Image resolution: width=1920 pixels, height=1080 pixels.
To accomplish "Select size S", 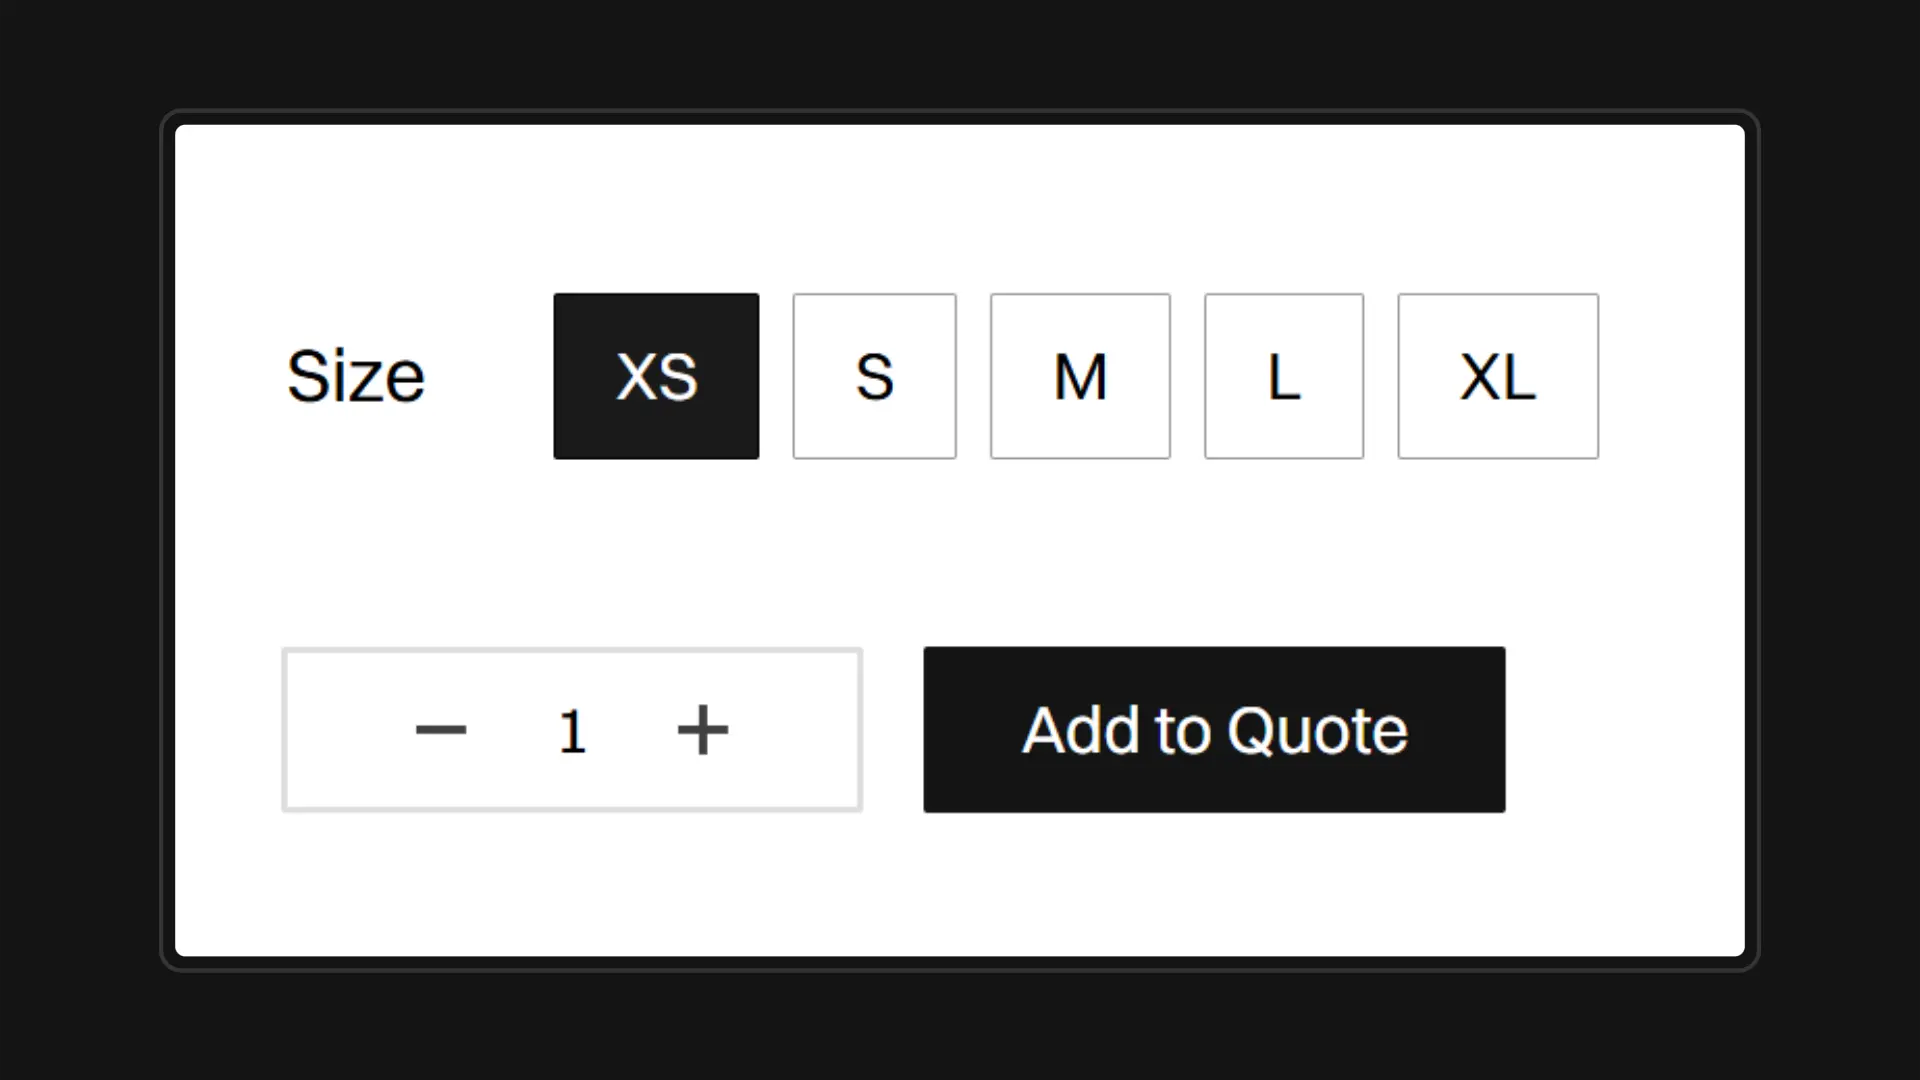I will [x=874, y=376].
